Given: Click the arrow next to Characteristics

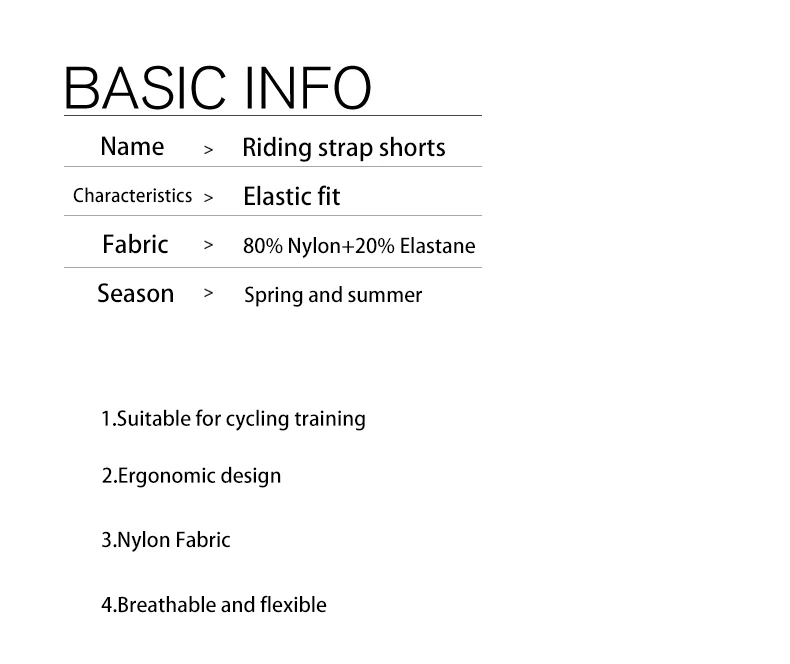Looking at the screenshot, I should click(x=208, y=197).
